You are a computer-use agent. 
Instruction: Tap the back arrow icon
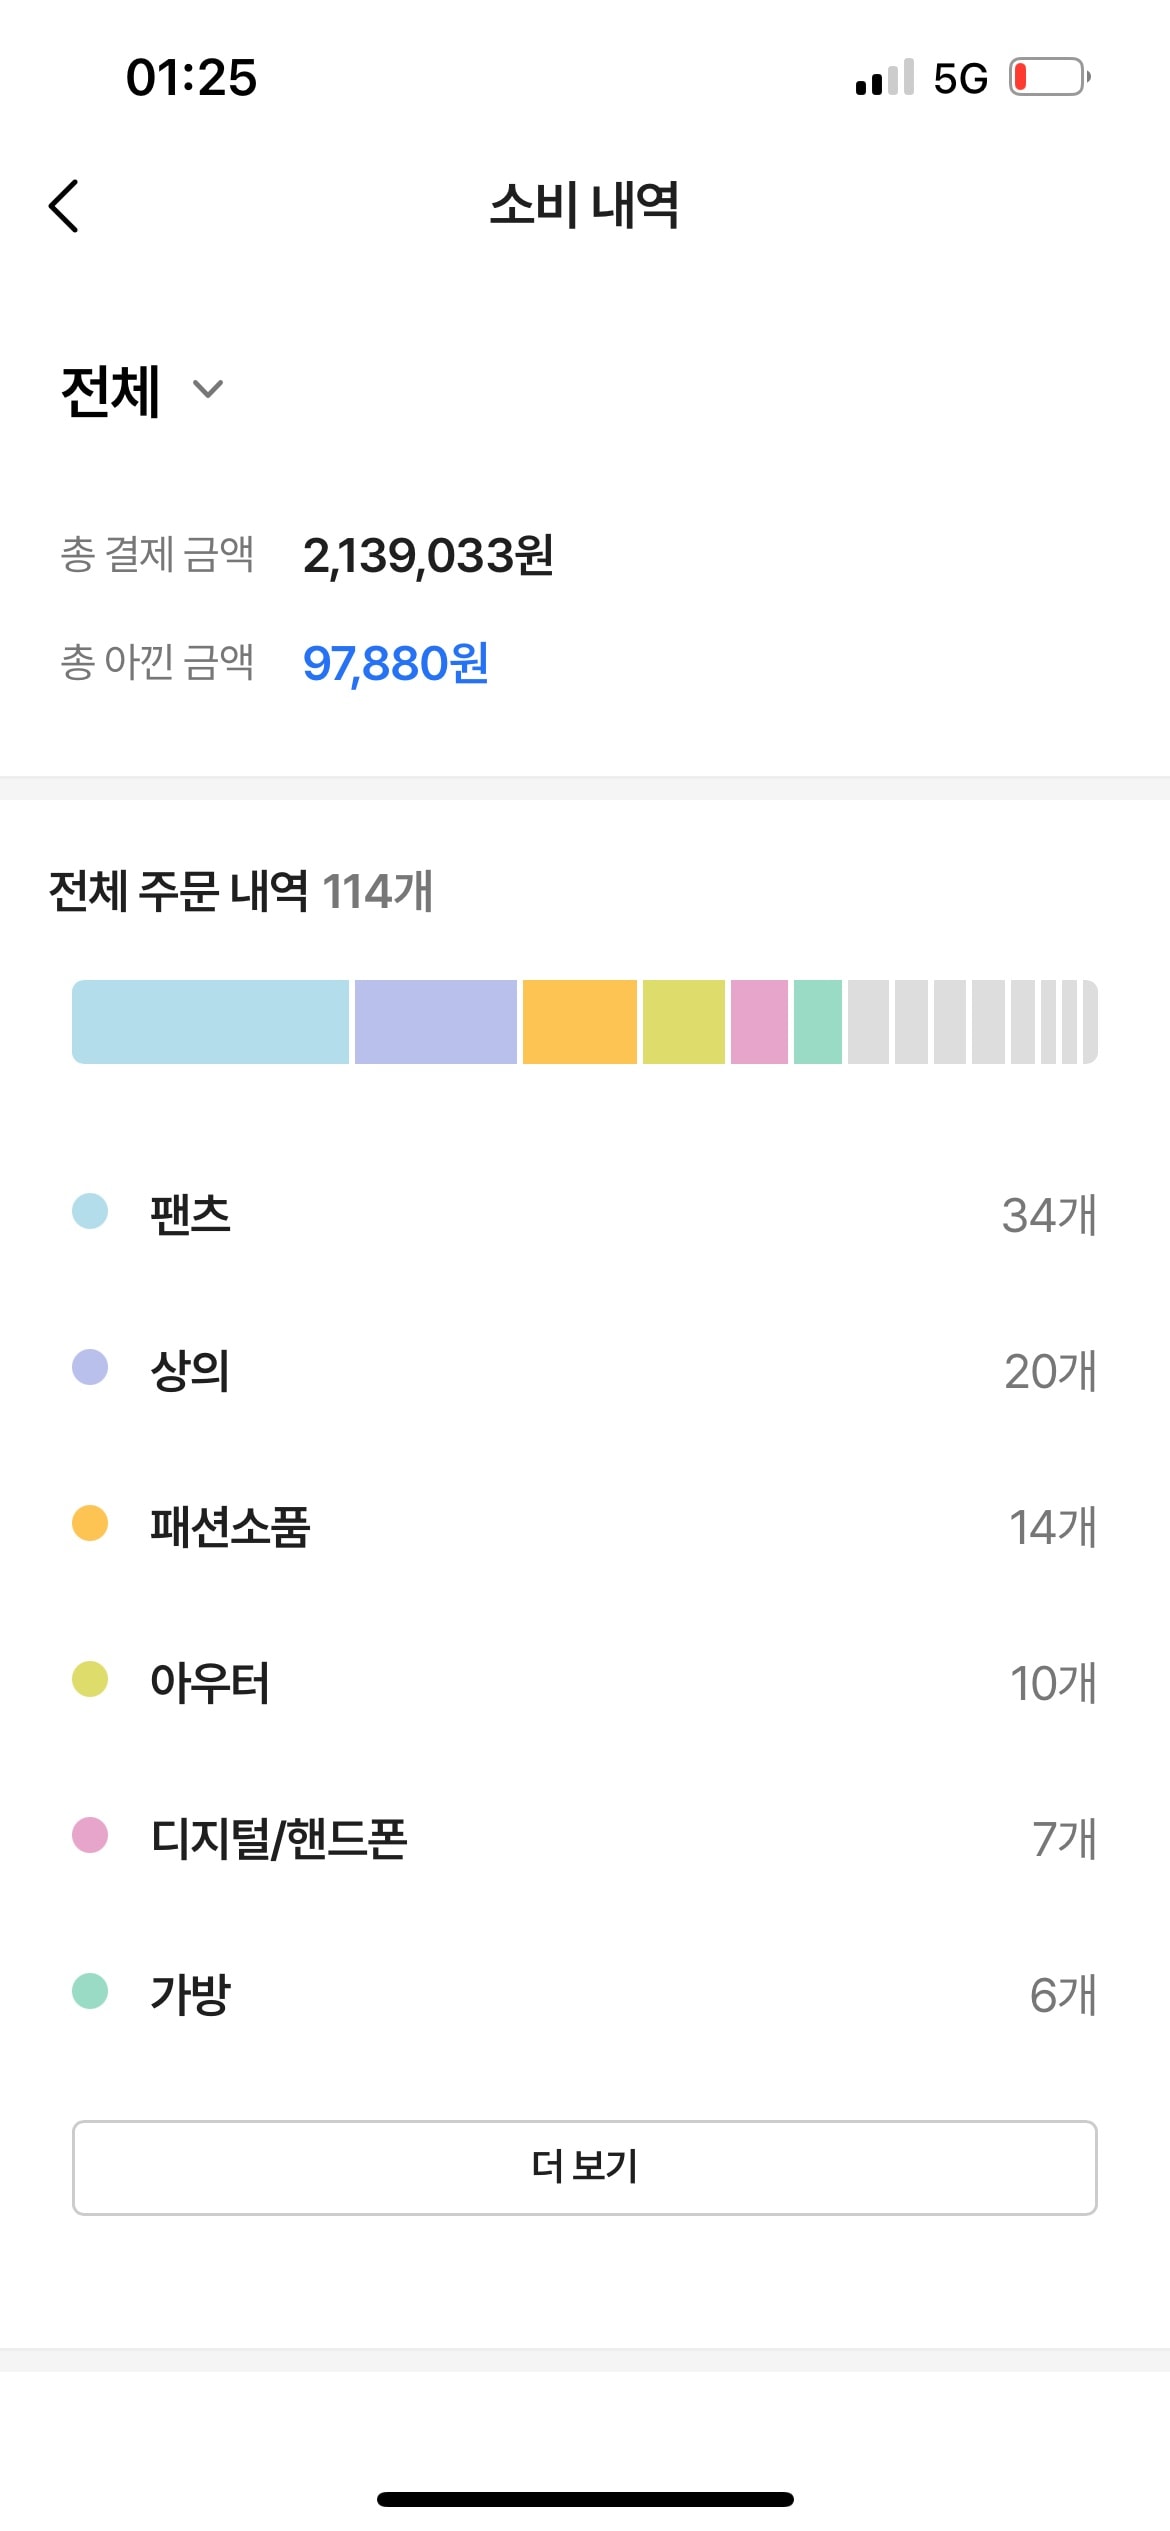click(x=64, y=206)
